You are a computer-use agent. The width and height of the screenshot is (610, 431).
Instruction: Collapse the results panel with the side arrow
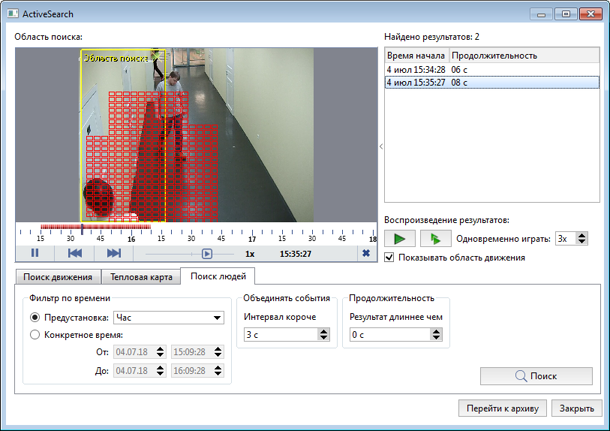(x=380, y=146)
